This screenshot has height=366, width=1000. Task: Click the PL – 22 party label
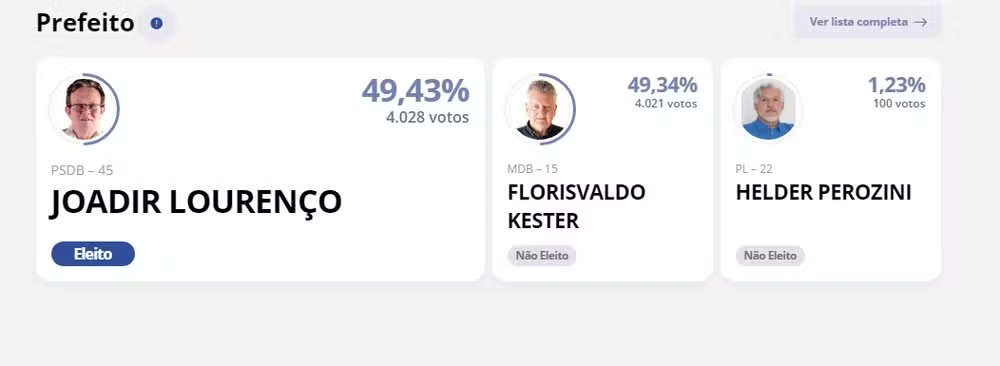pyautogui.click(x=754, y=169)
